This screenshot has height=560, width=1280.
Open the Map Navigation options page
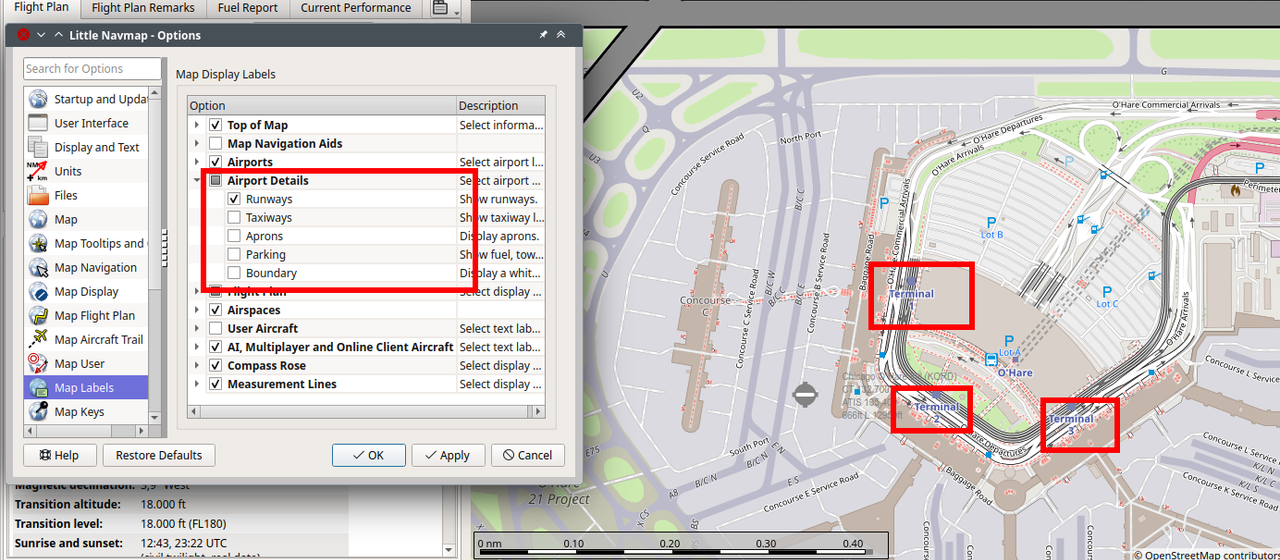(x=87, y=267)
